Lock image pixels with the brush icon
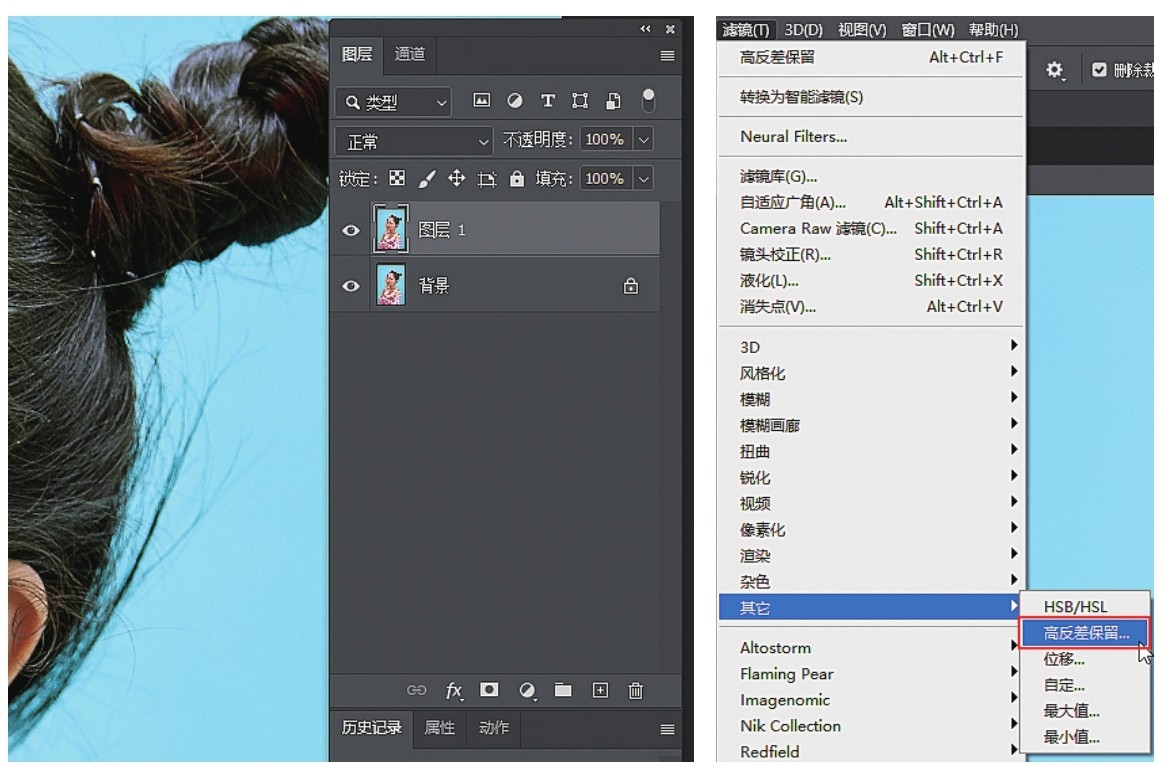The image size is (1168, 766). [427, 179]
